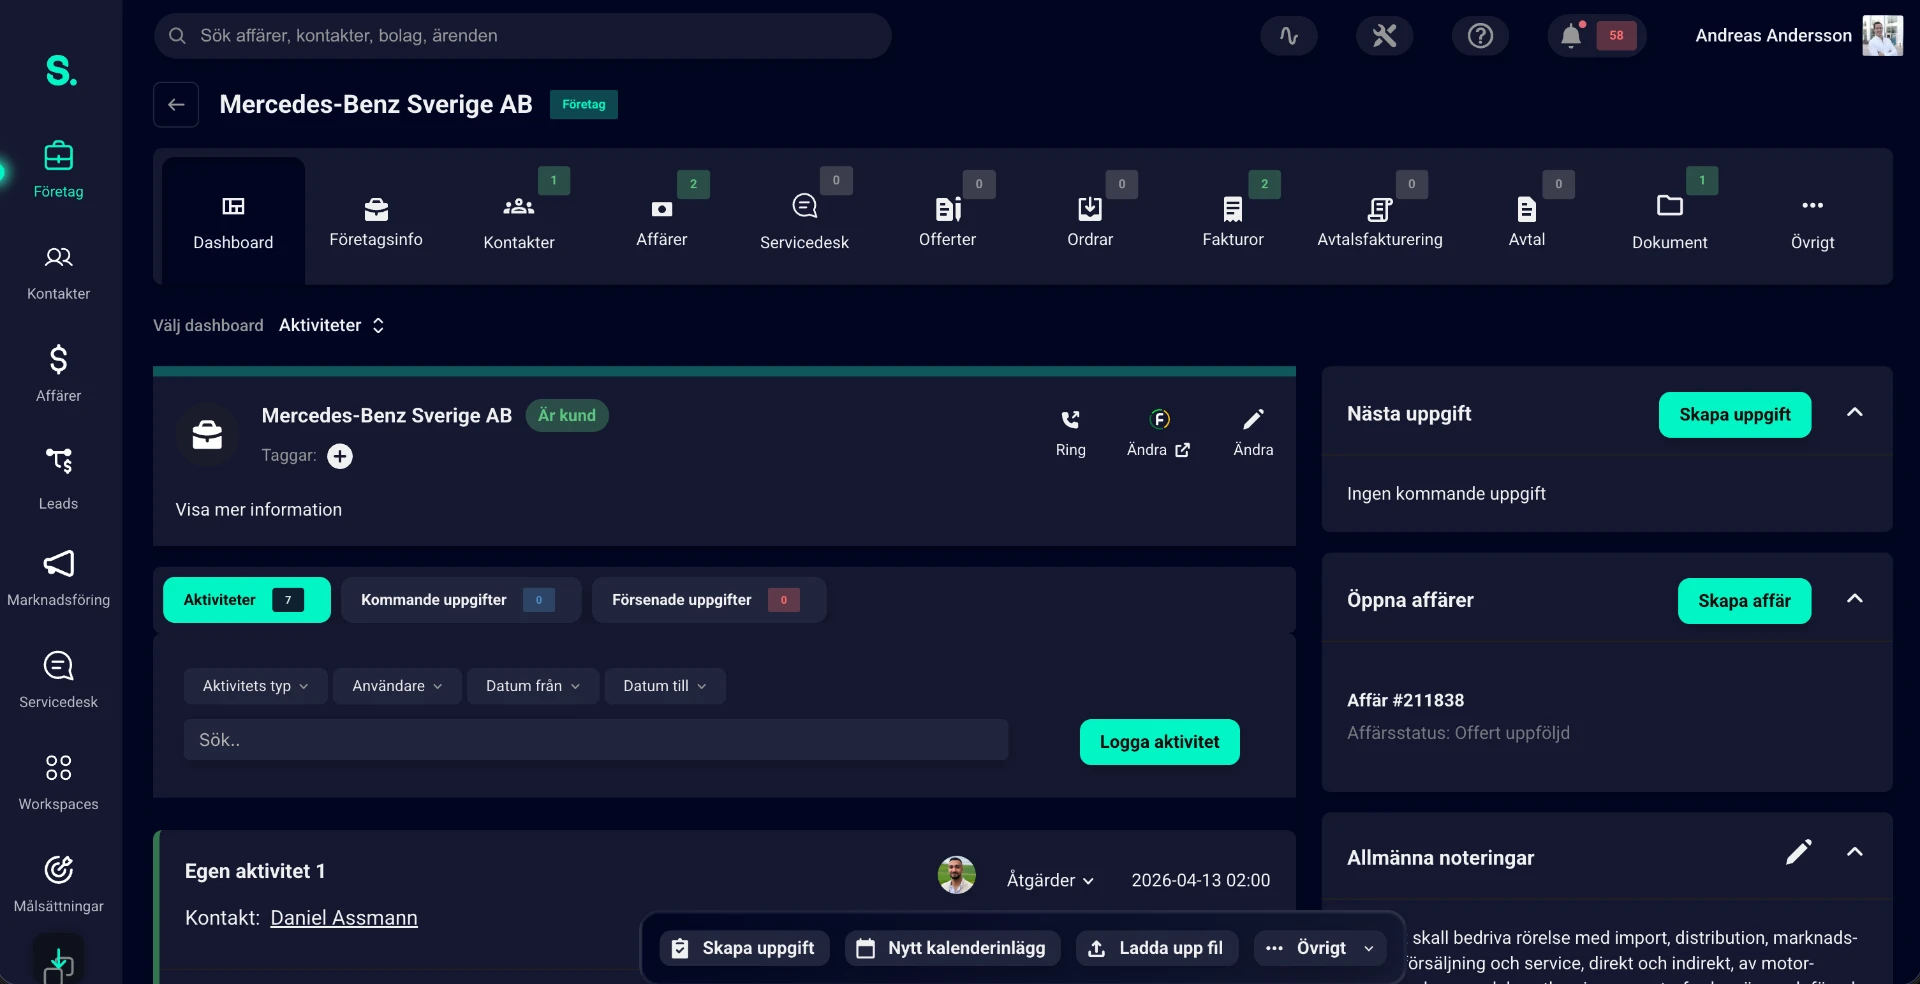
Task: Open the Aktivitets typ dropdown
Action: [x=255, y=686]
